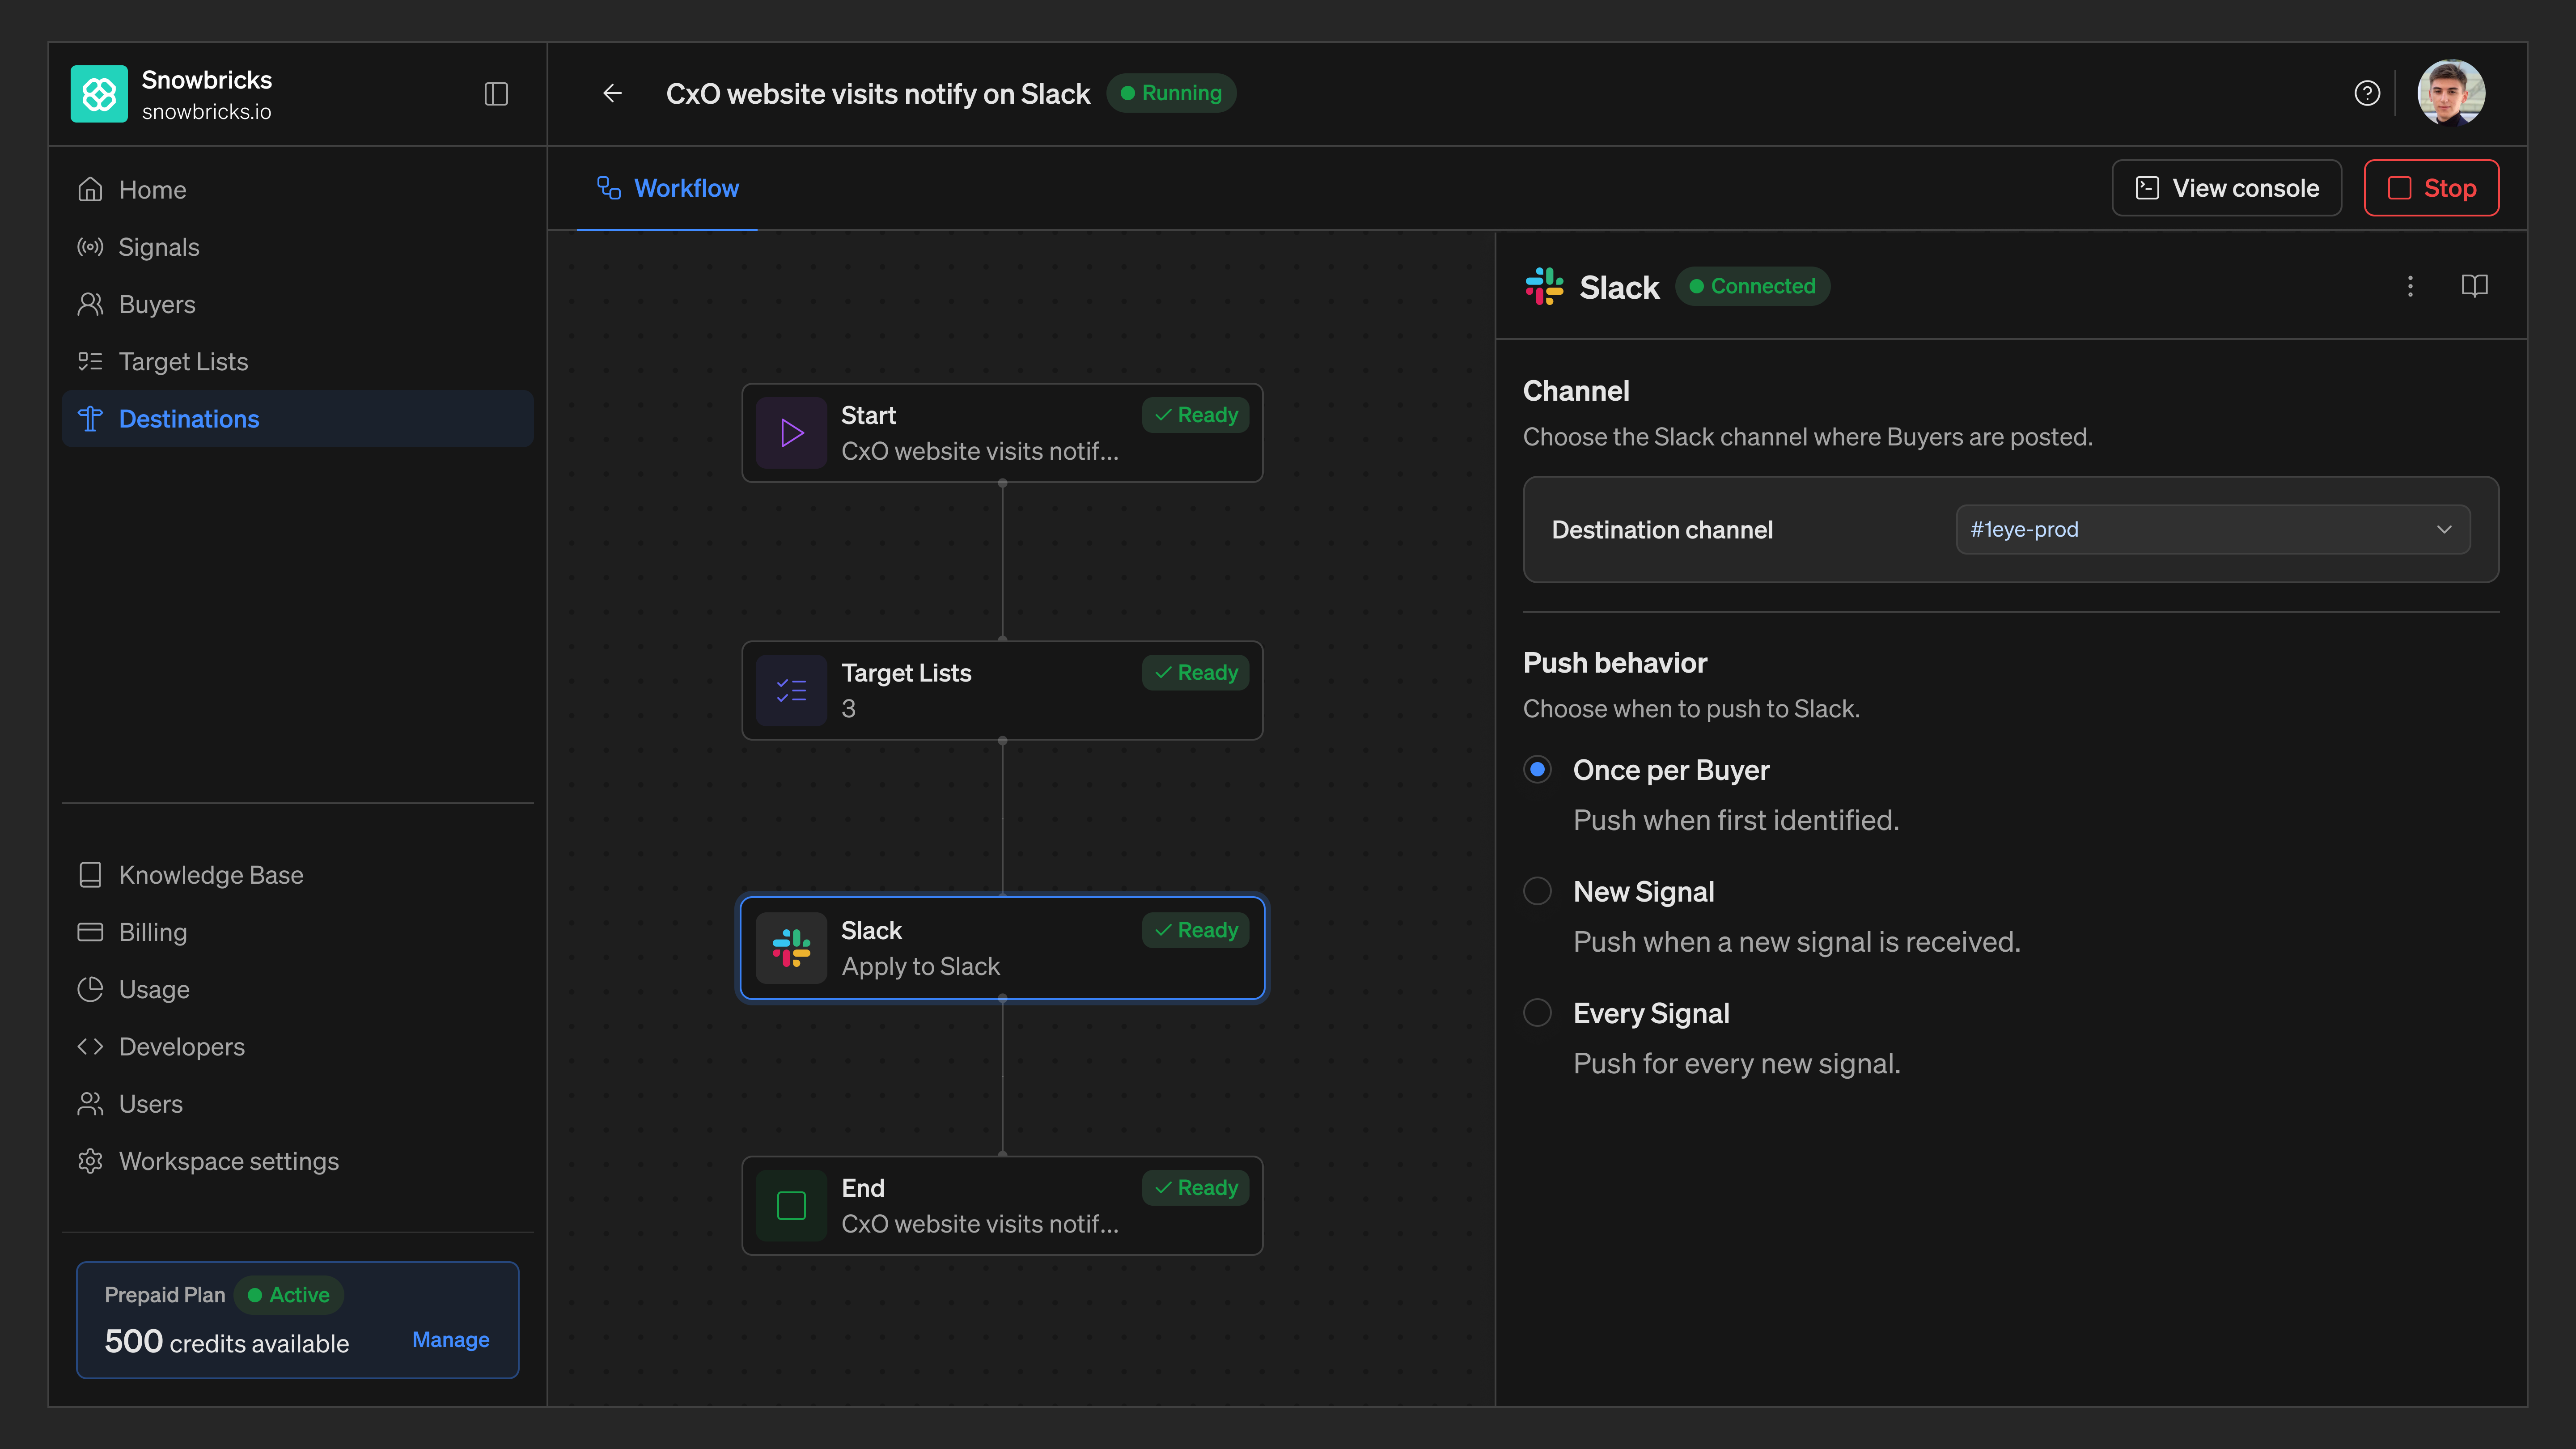Click the 'Push behavior' heading

tap(1615, 663)
